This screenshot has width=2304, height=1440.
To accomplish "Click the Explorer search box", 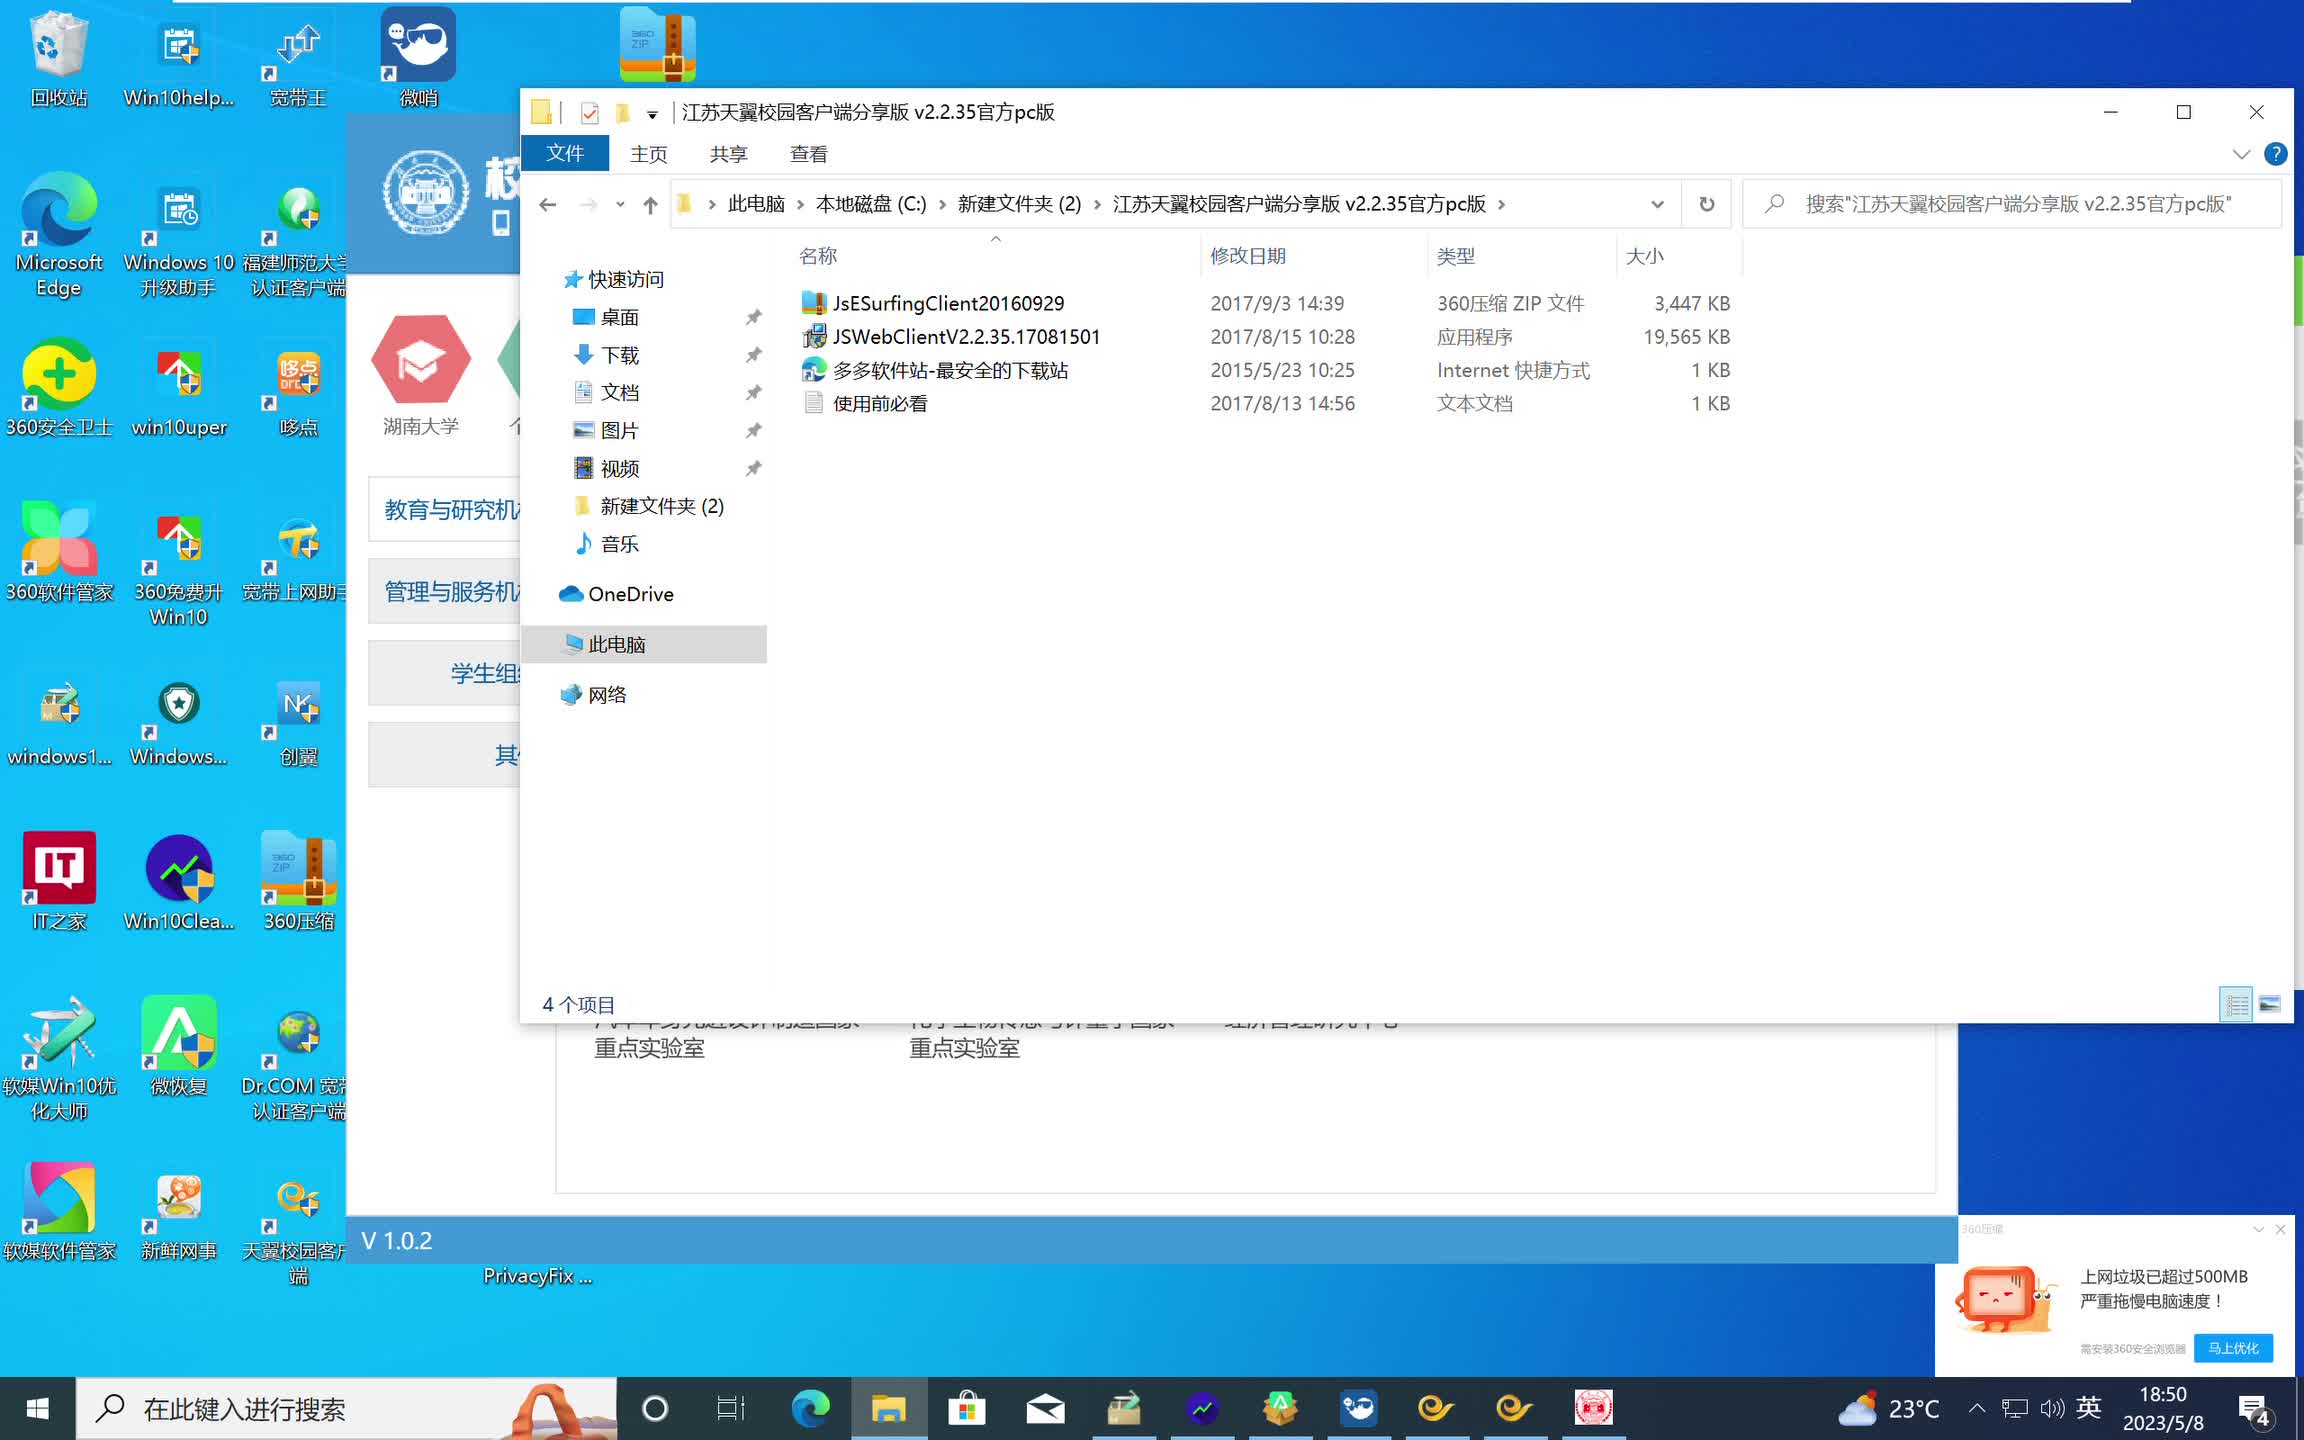I will coord(2013,204).
